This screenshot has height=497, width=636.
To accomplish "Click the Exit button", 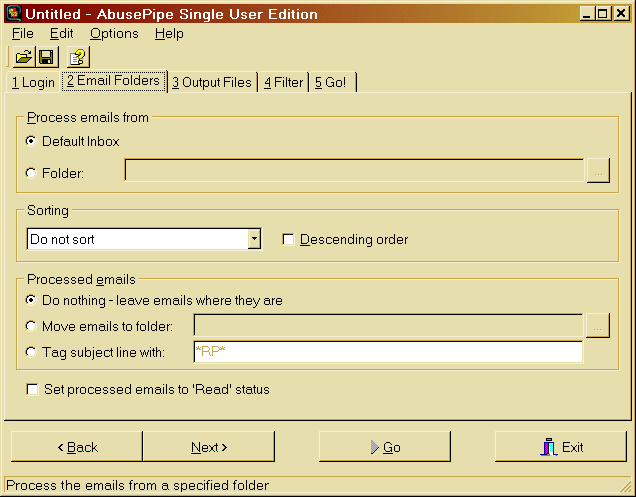I will pos(561,447).
